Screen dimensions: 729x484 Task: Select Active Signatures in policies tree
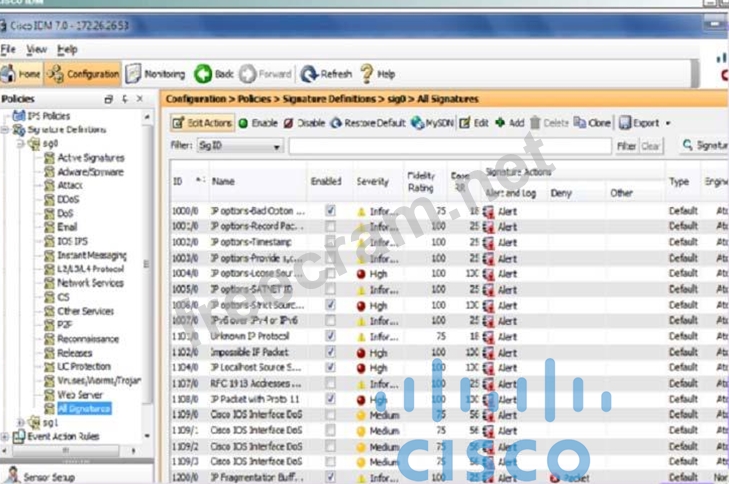click(x=90, y=158)
